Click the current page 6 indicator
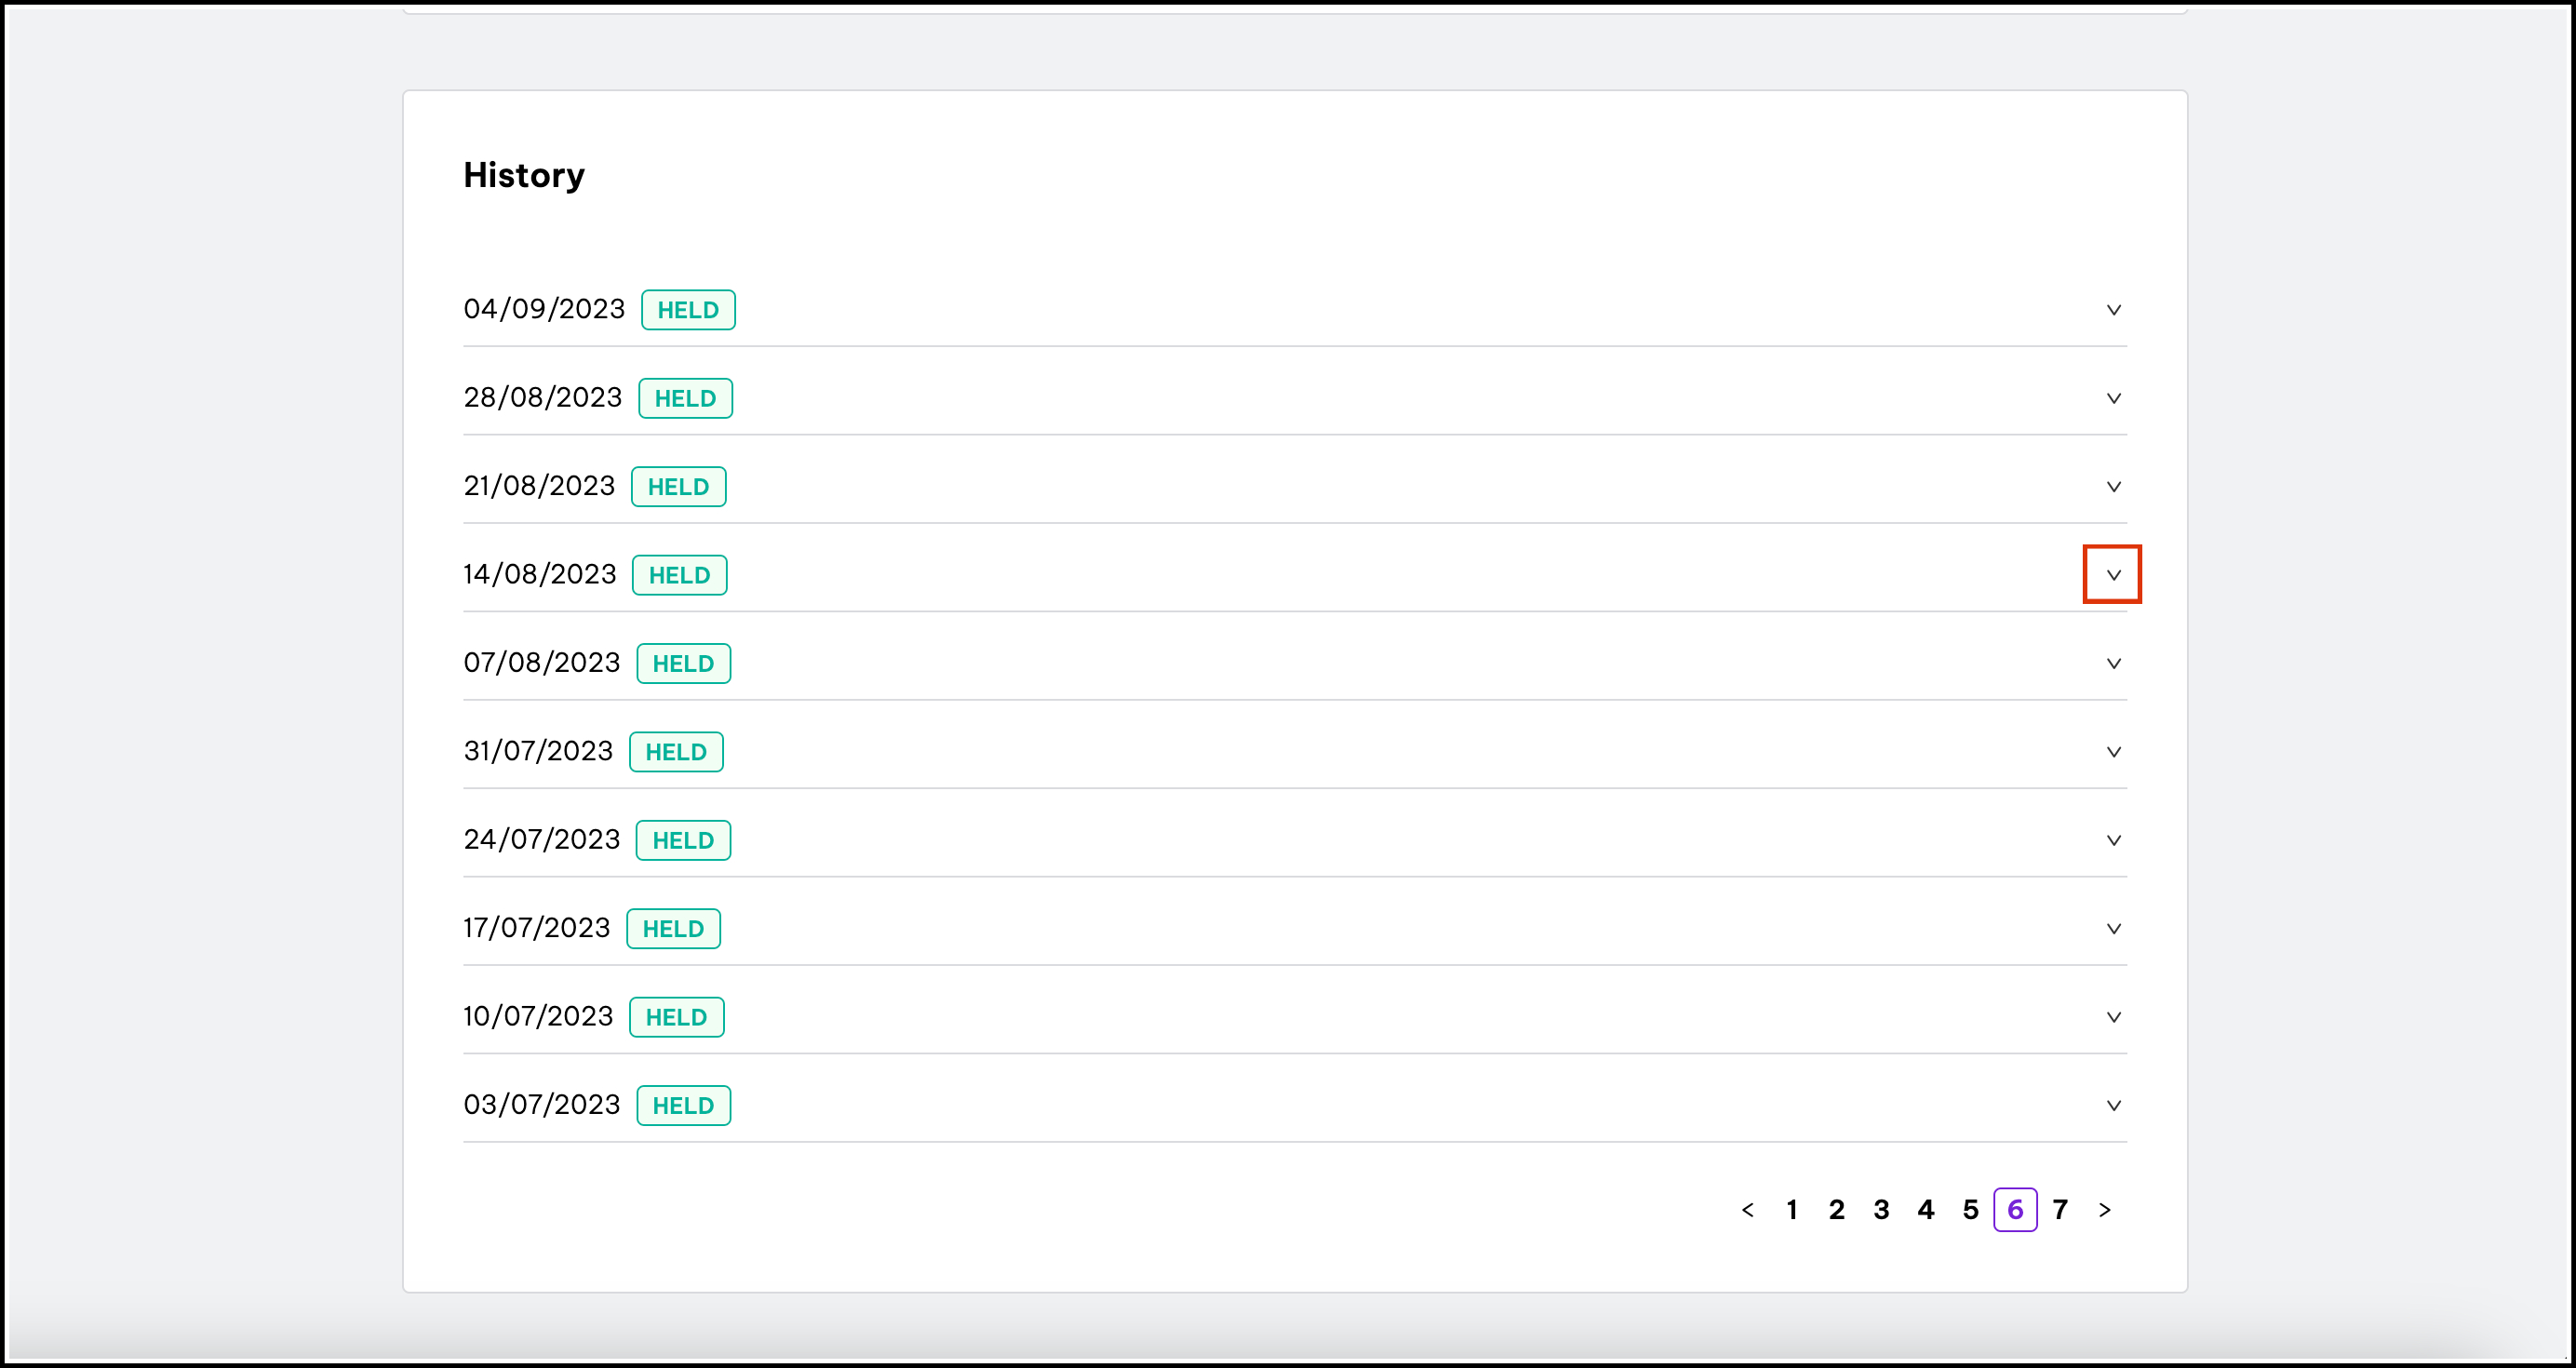Viewport: 2576px width, 1368px height. (x=2015, y=1210)
